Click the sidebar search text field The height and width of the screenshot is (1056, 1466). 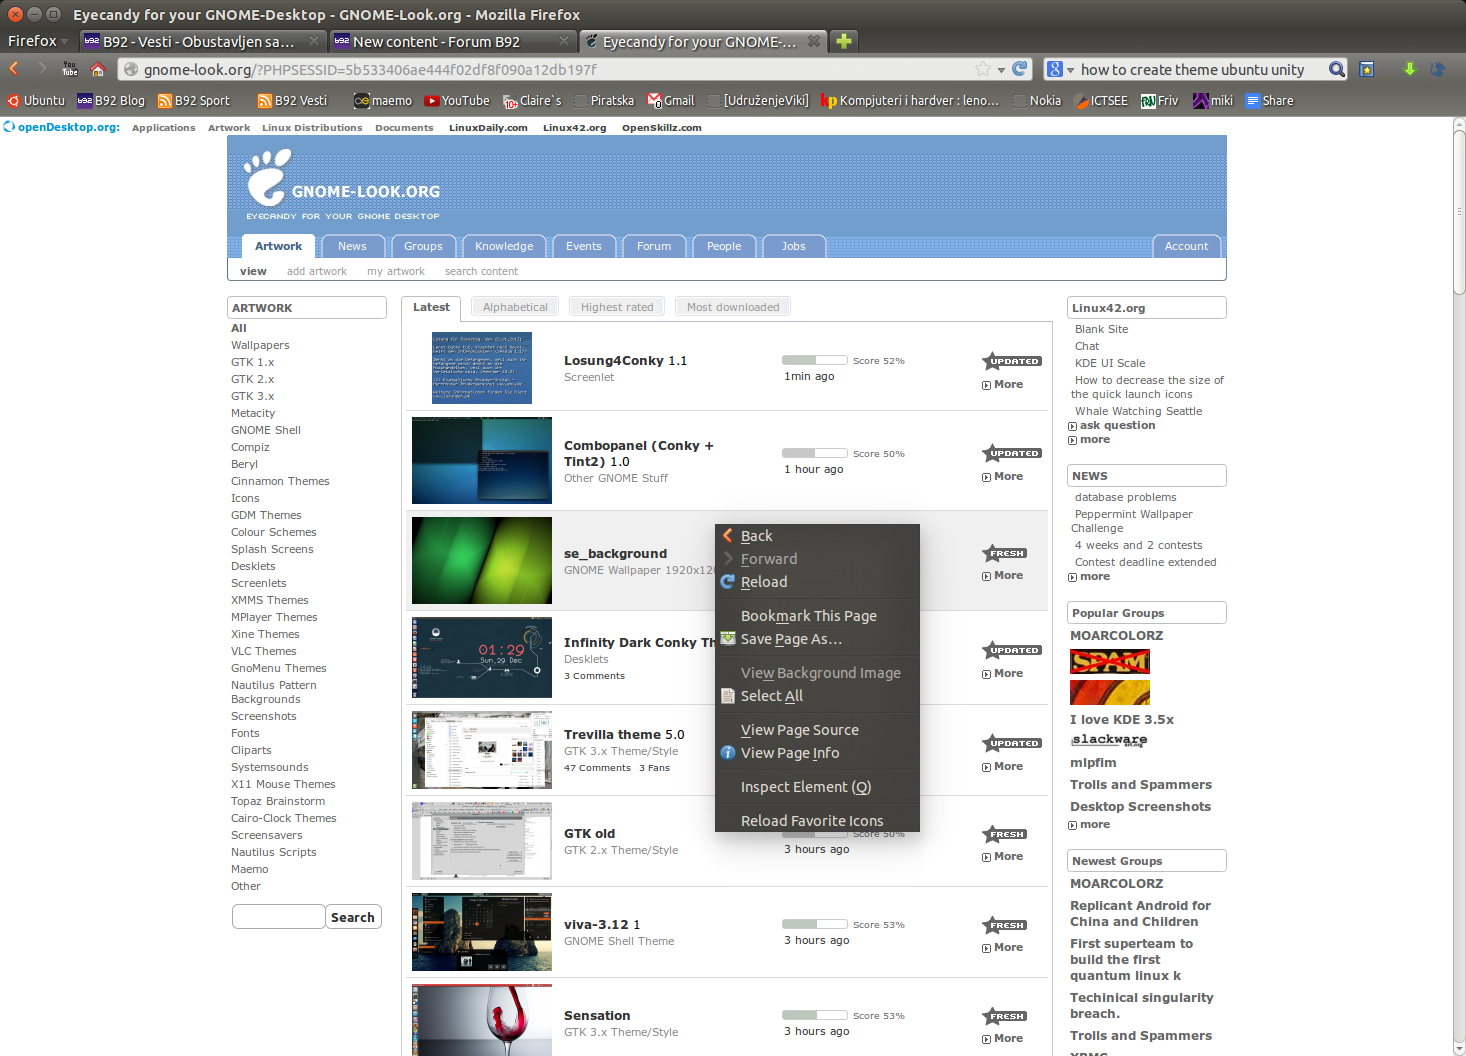tap(279, 917)
